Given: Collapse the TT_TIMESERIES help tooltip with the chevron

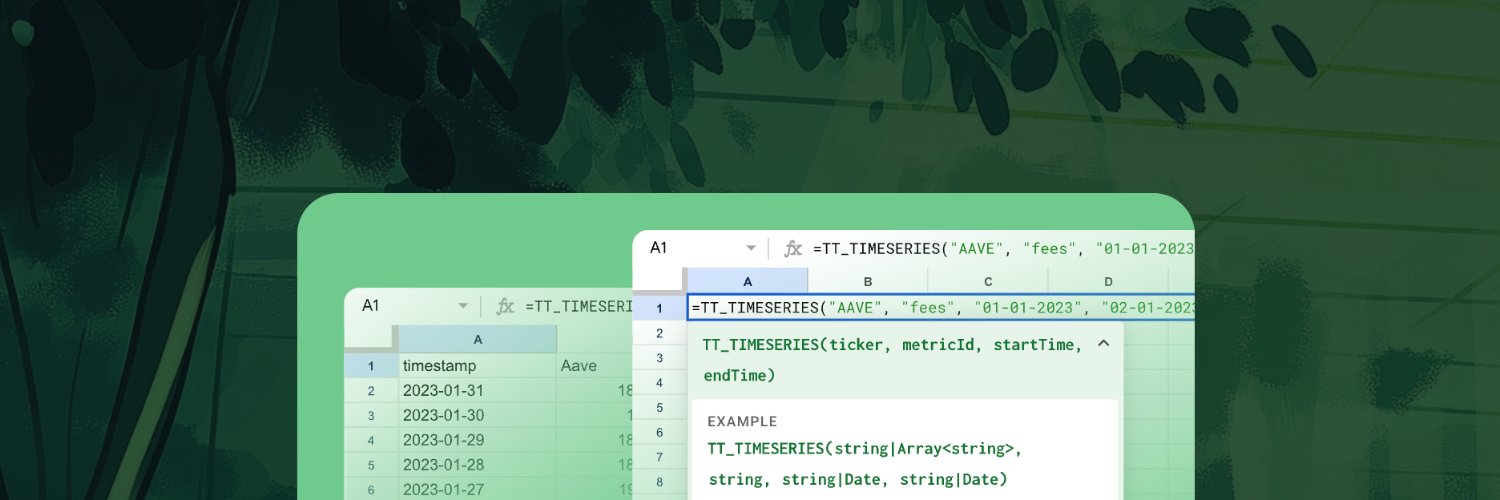Looking at the screenshot, I should click(1104, 344).
